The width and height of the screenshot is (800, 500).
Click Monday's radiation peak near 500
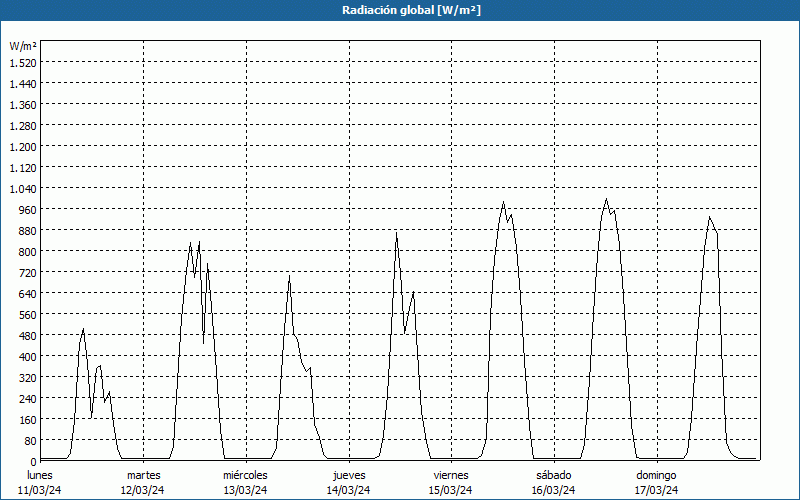pos(83,330)
